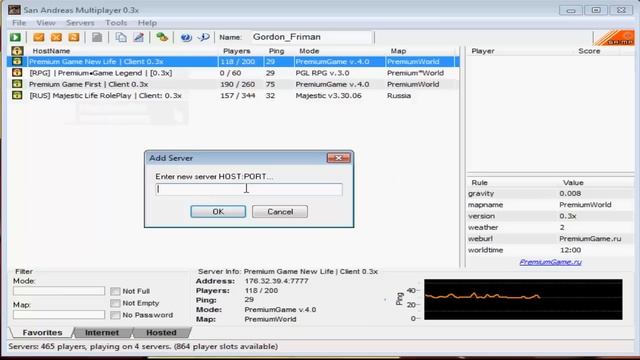Open the Servers menu
This screenshot has height=360, width=640.
[x=80, y=23]
